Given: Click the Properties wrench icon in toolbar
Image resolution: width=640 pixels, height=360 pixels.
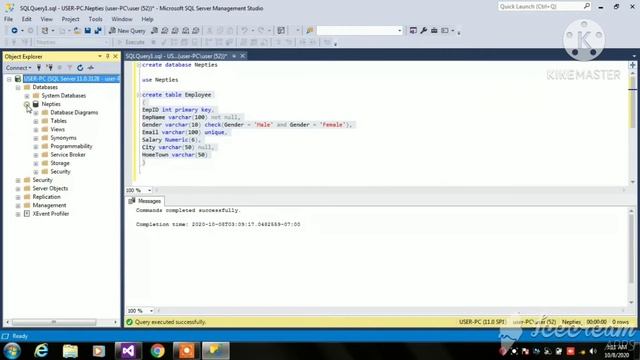Looking at the screenshot, I should point(424,31).
